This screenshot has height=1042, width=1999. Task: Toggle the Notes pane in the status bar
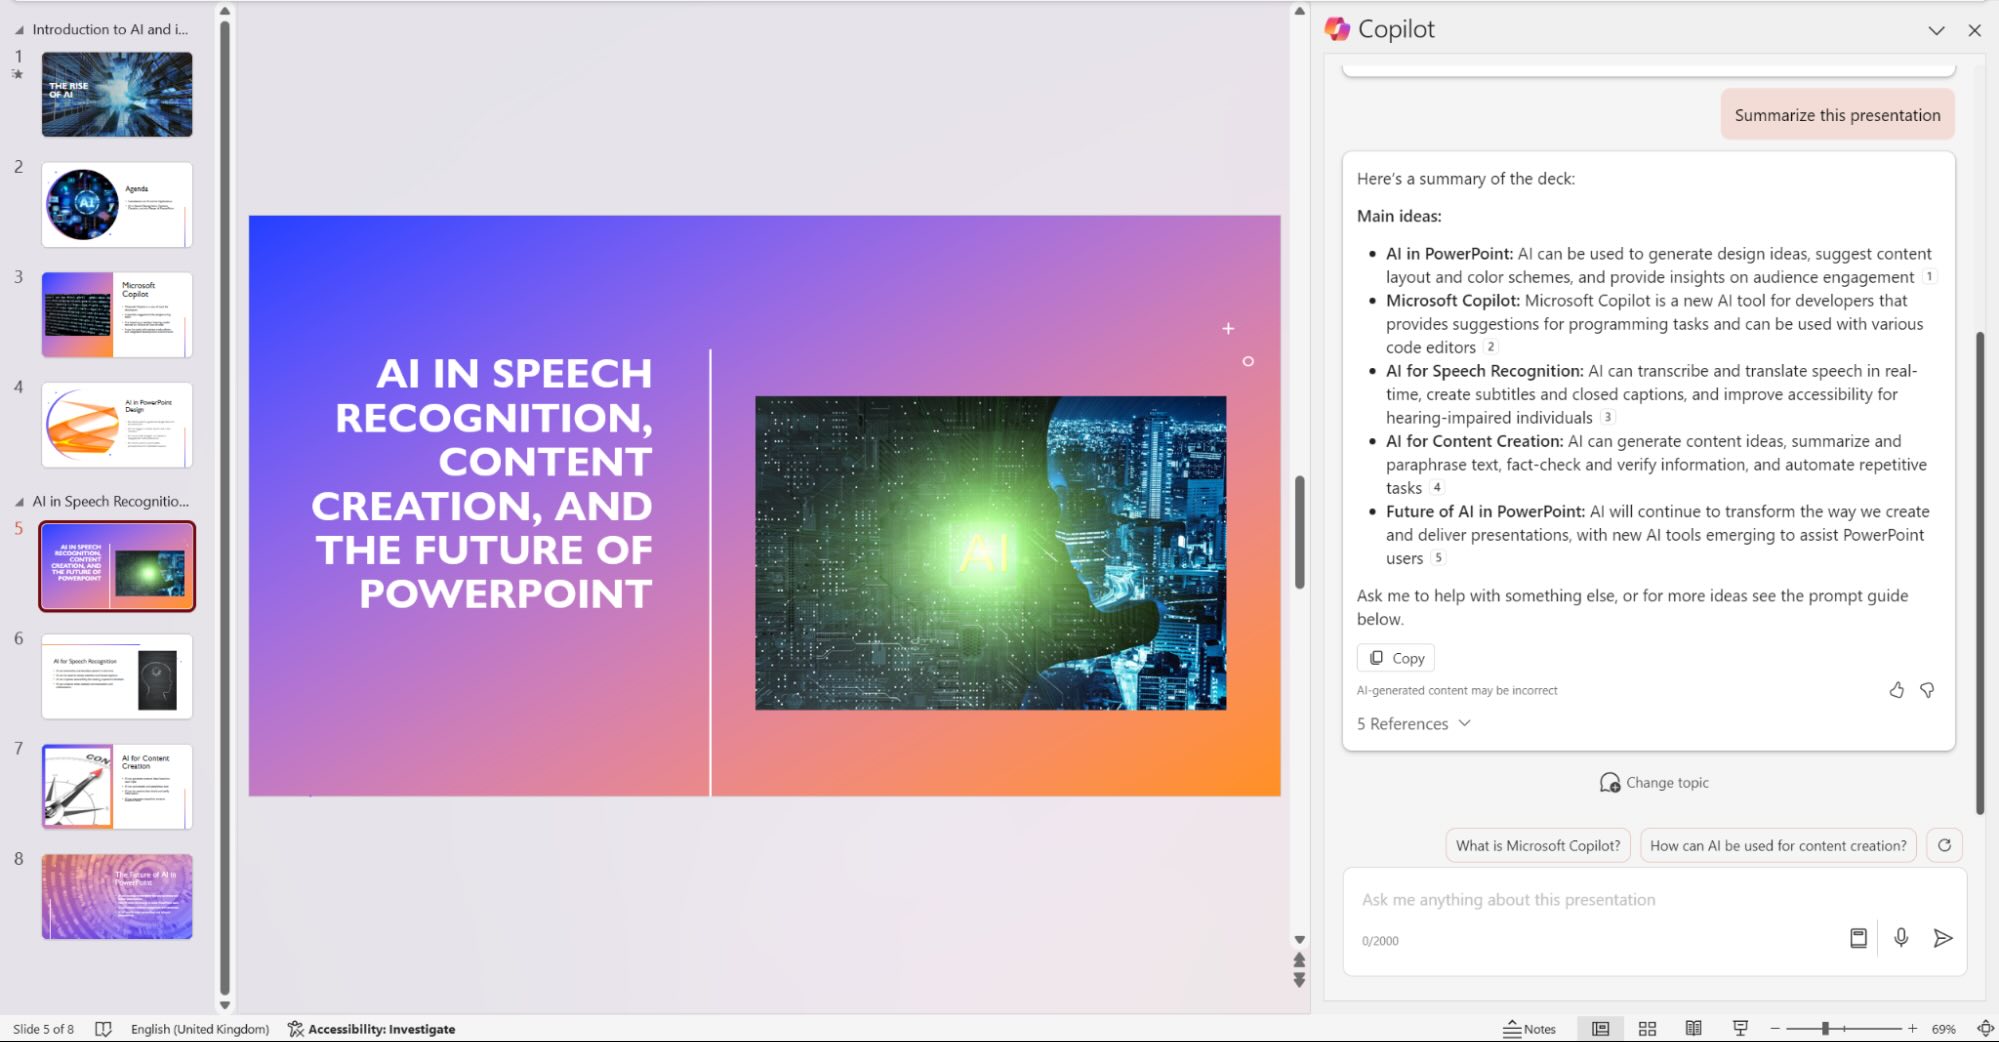1530,1028
